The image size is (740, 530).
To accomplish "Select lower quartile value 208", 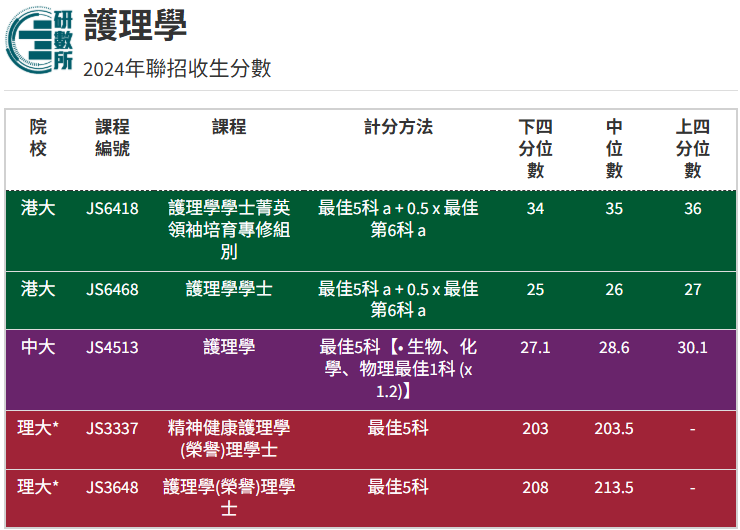I will 535,488.
